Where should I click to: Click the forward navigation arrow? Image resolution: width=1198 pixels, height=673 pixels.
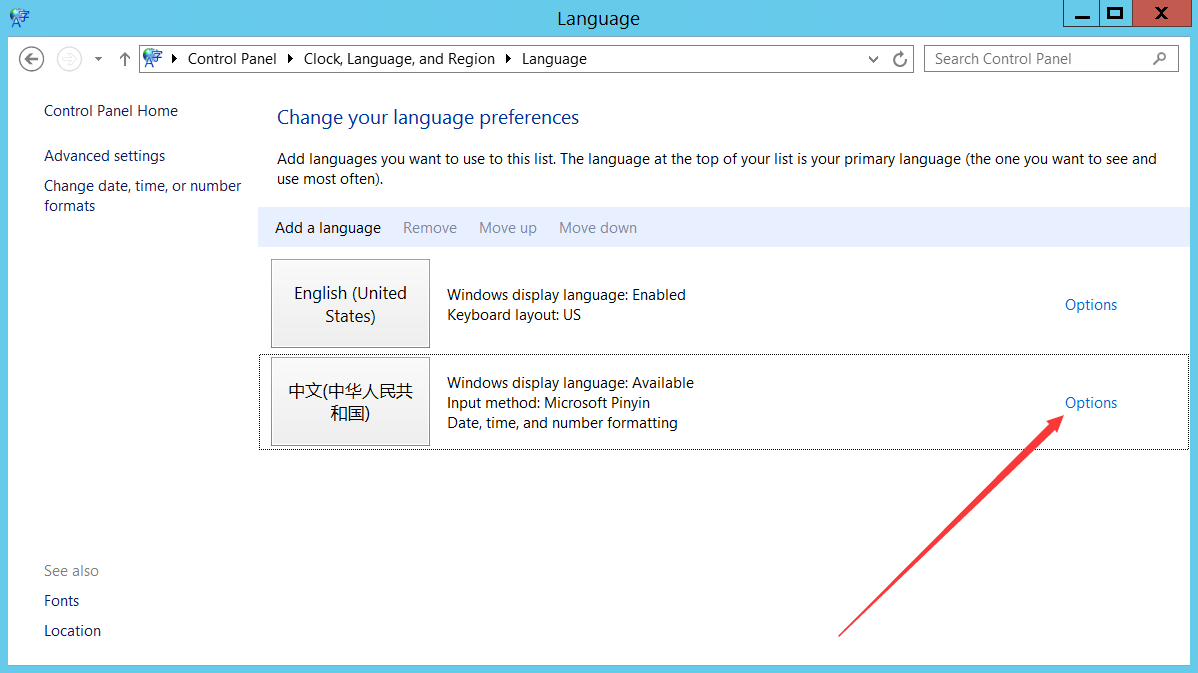tap(68, 59)
